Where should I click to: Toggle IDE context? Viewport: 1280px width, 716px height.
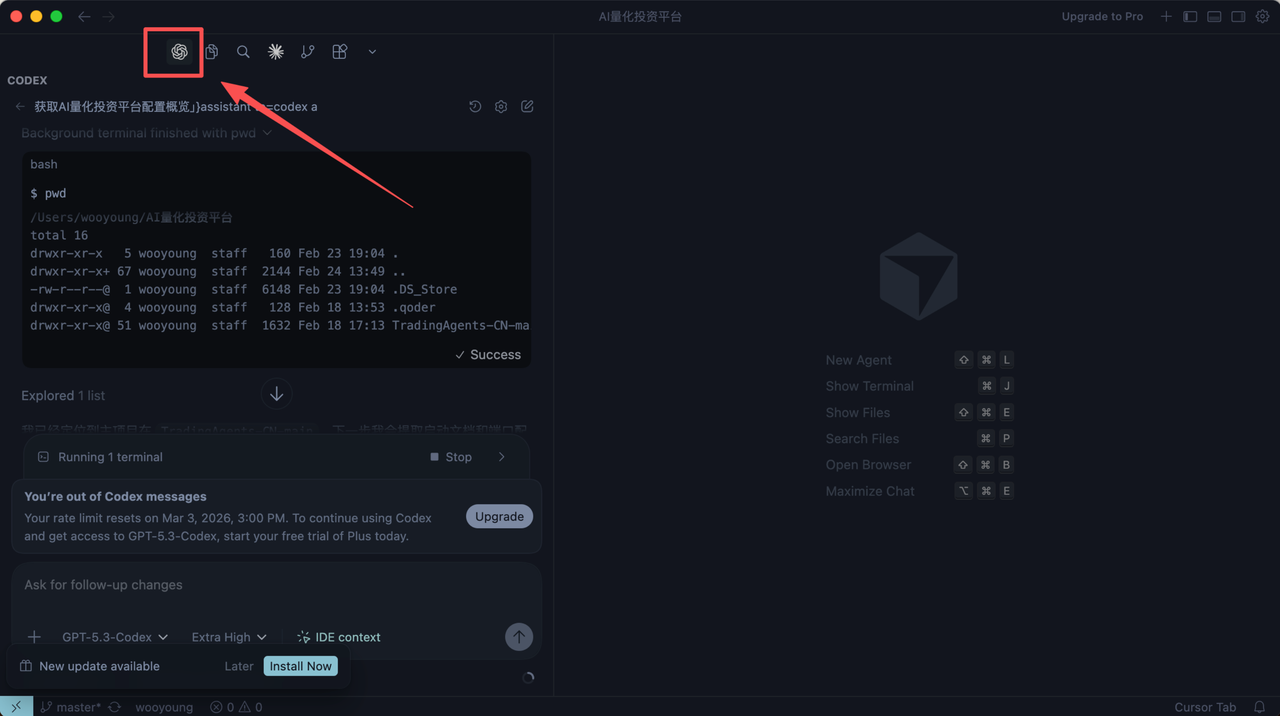point(338,637)
